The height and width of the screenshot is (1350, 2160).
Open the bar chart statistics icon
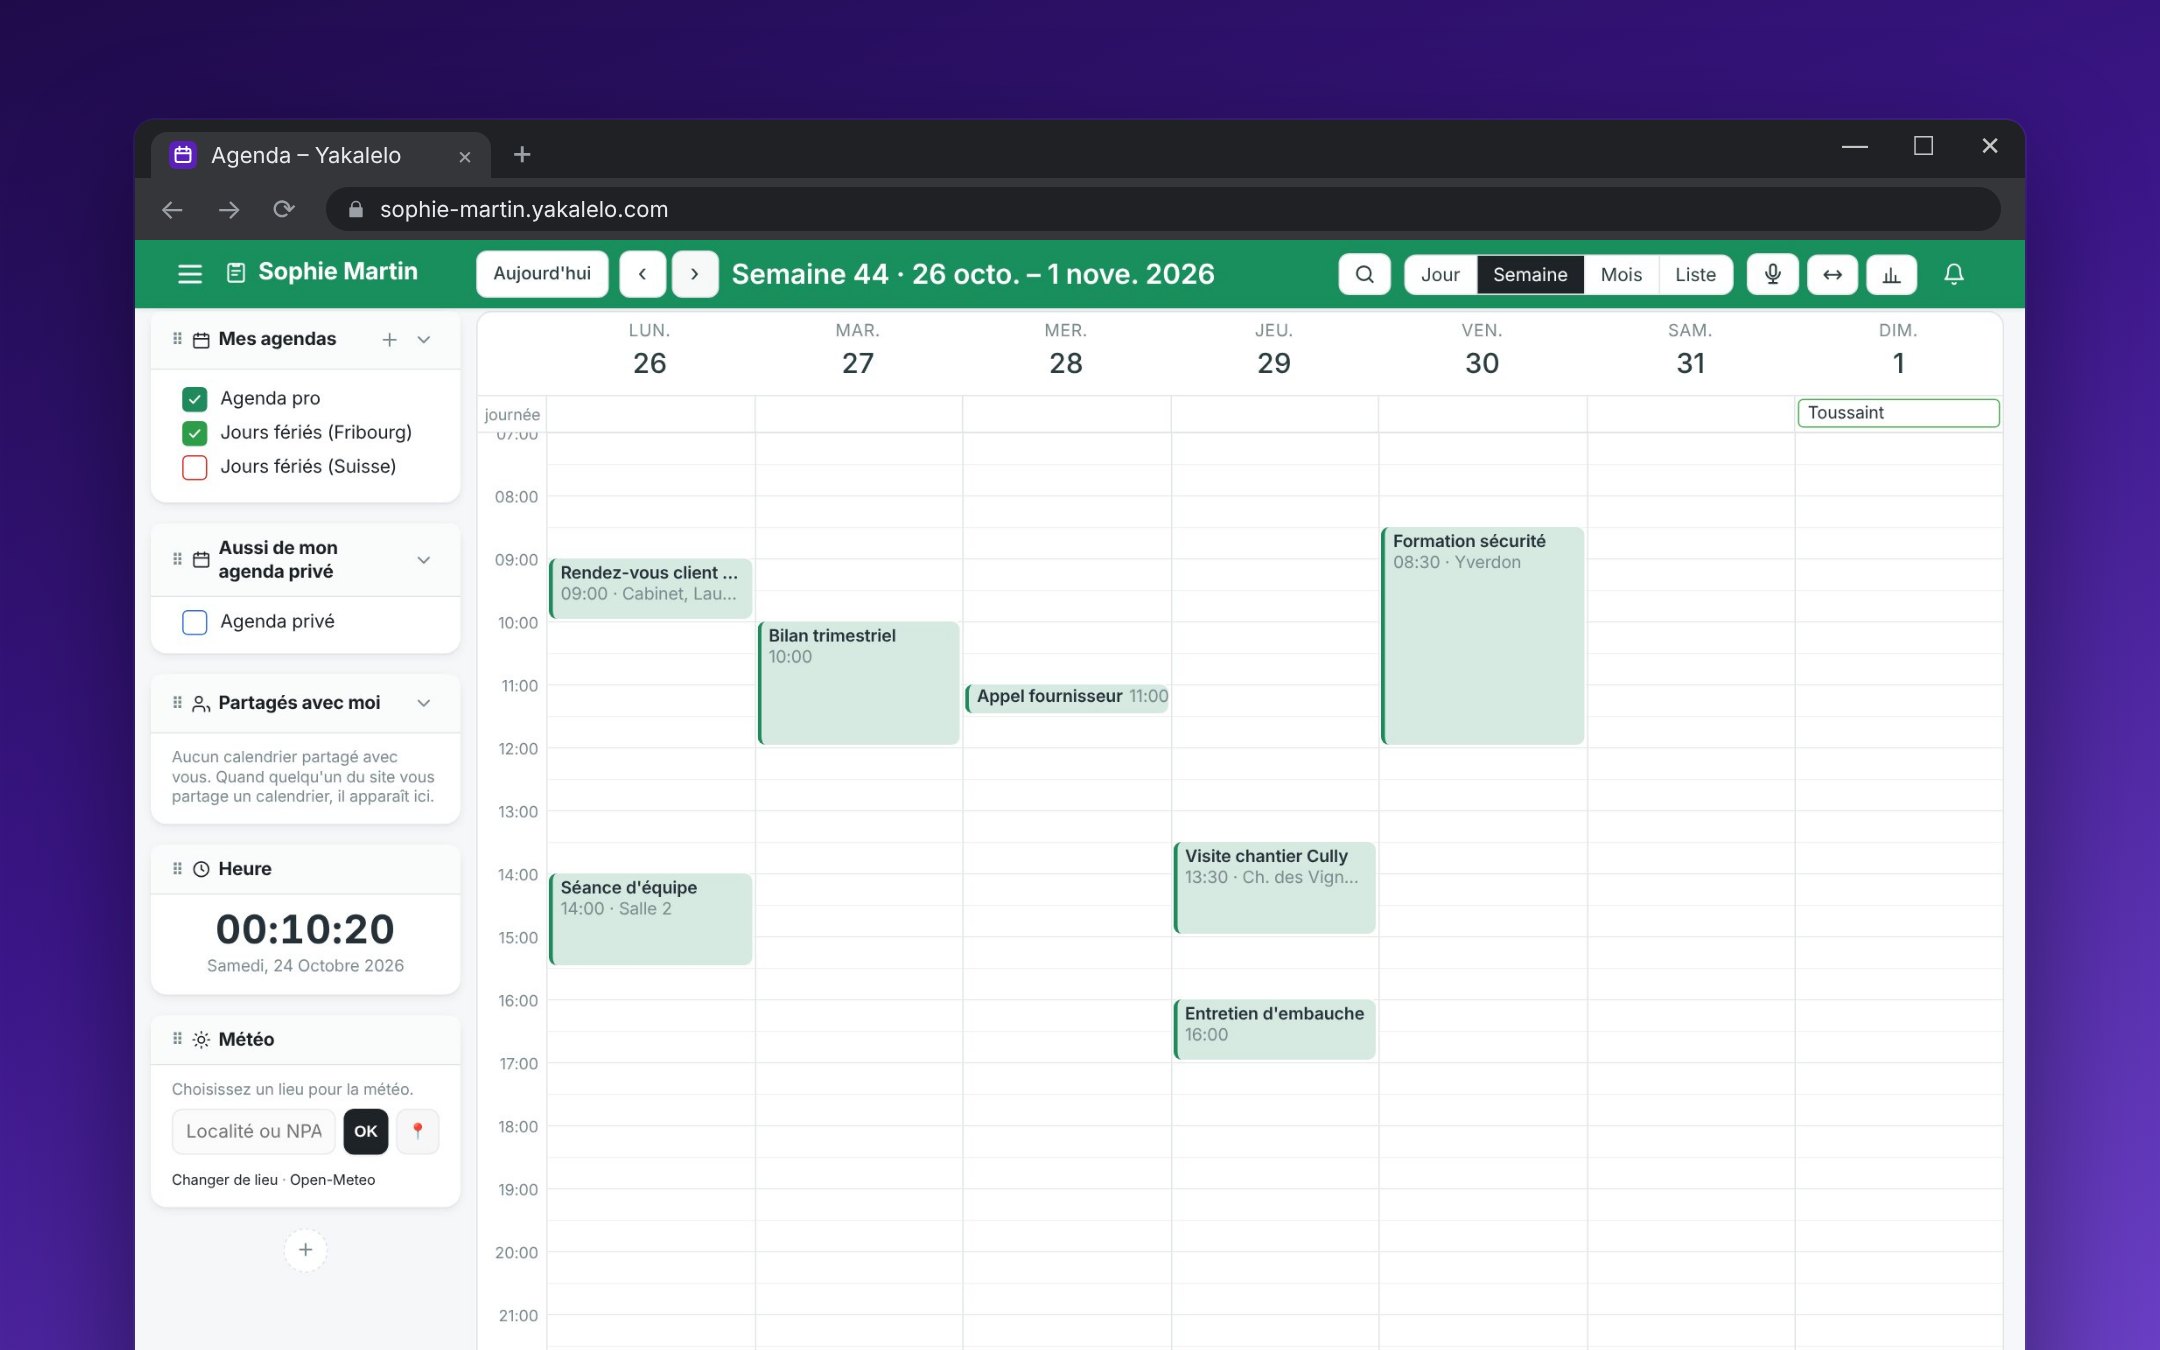pos(1891,274)
